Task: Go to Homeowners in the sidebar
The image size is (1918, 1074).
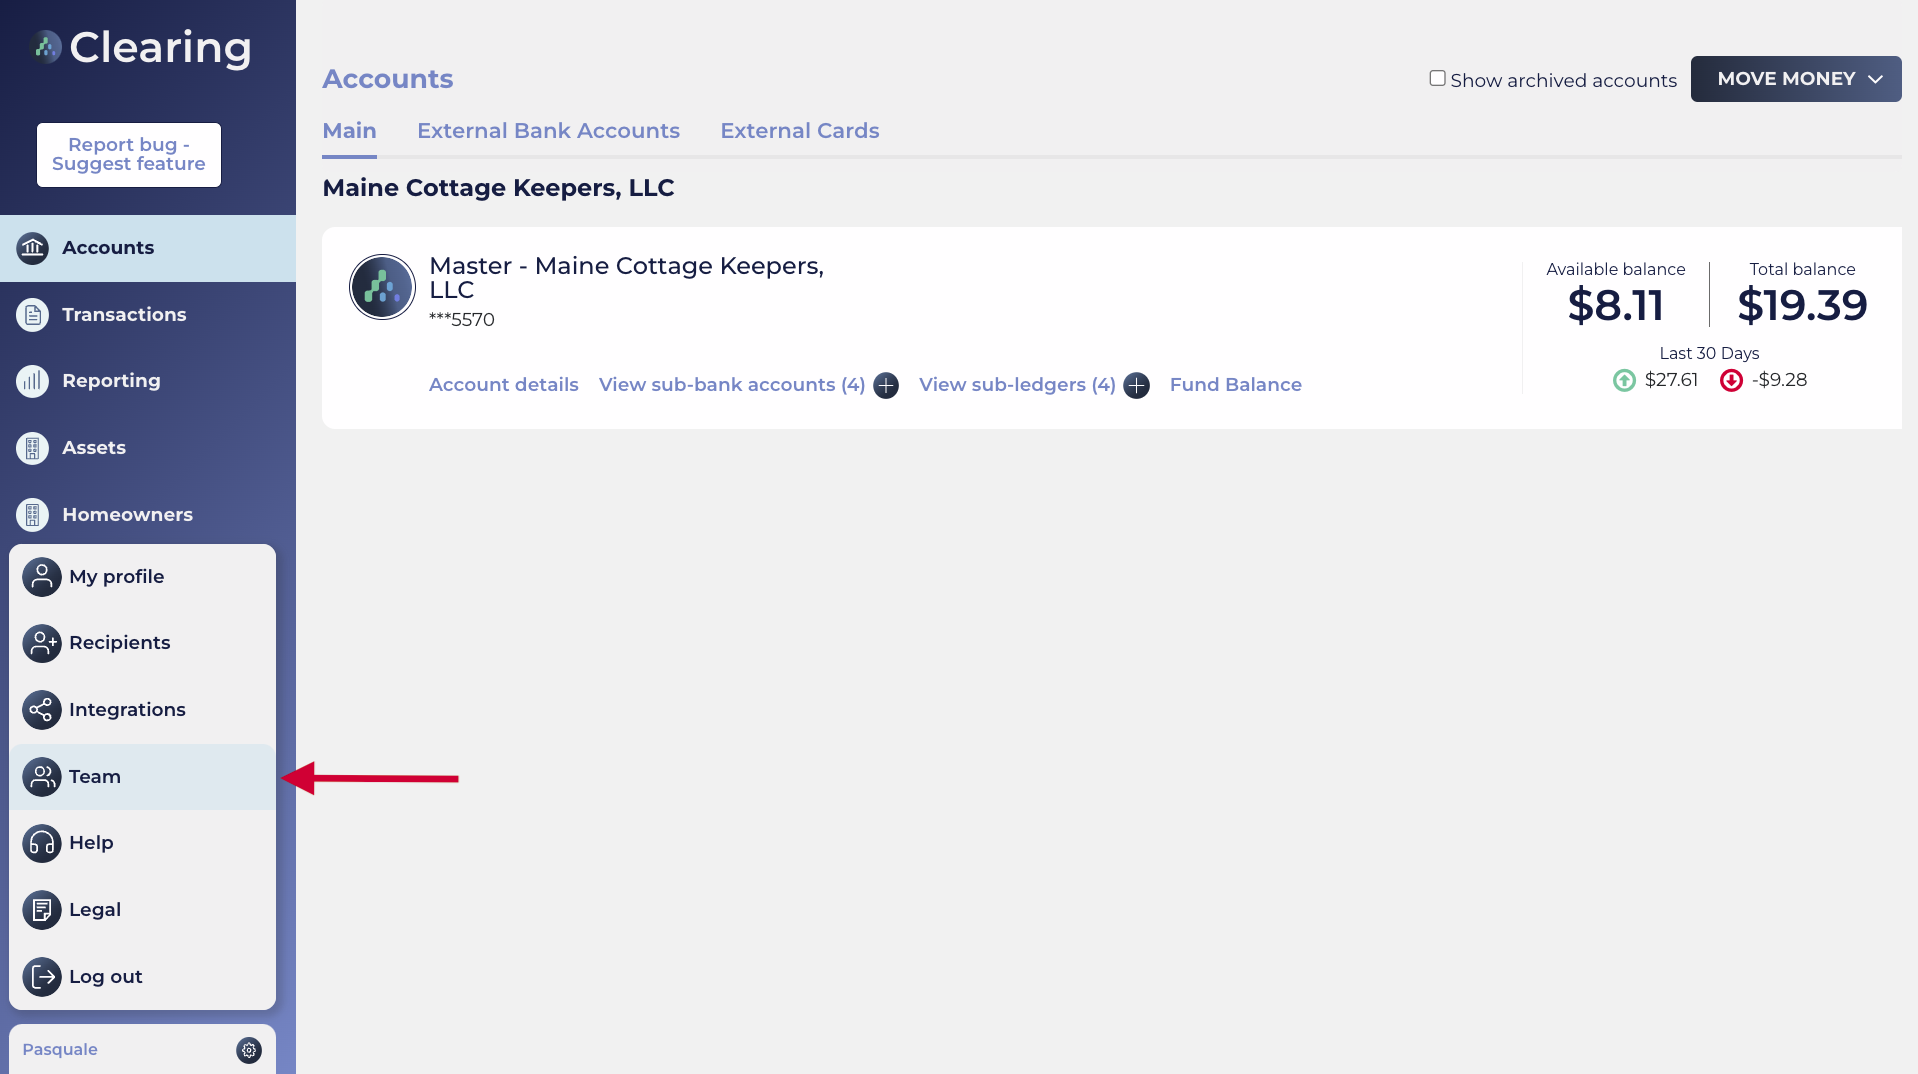Action: 148,515
